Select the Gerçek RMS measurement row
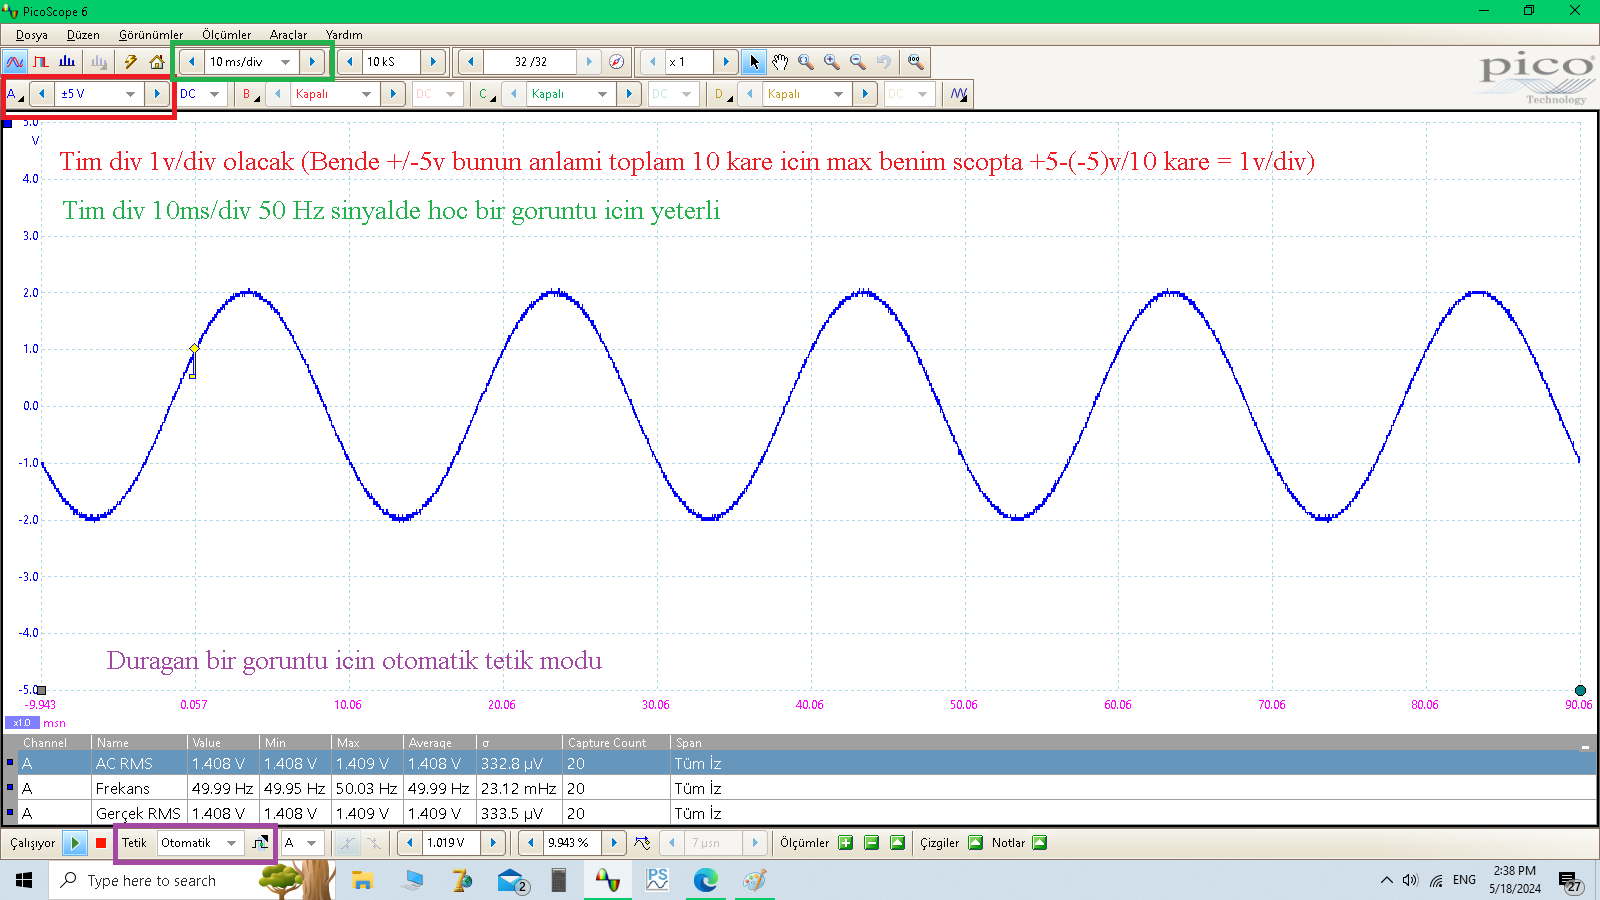 (799, 813)
